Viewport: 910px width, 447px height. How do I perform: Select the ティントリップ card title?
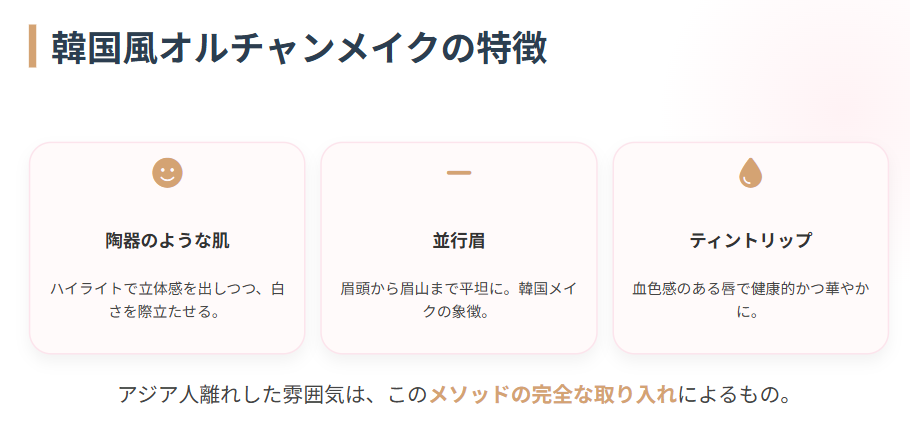click(751, 241)
